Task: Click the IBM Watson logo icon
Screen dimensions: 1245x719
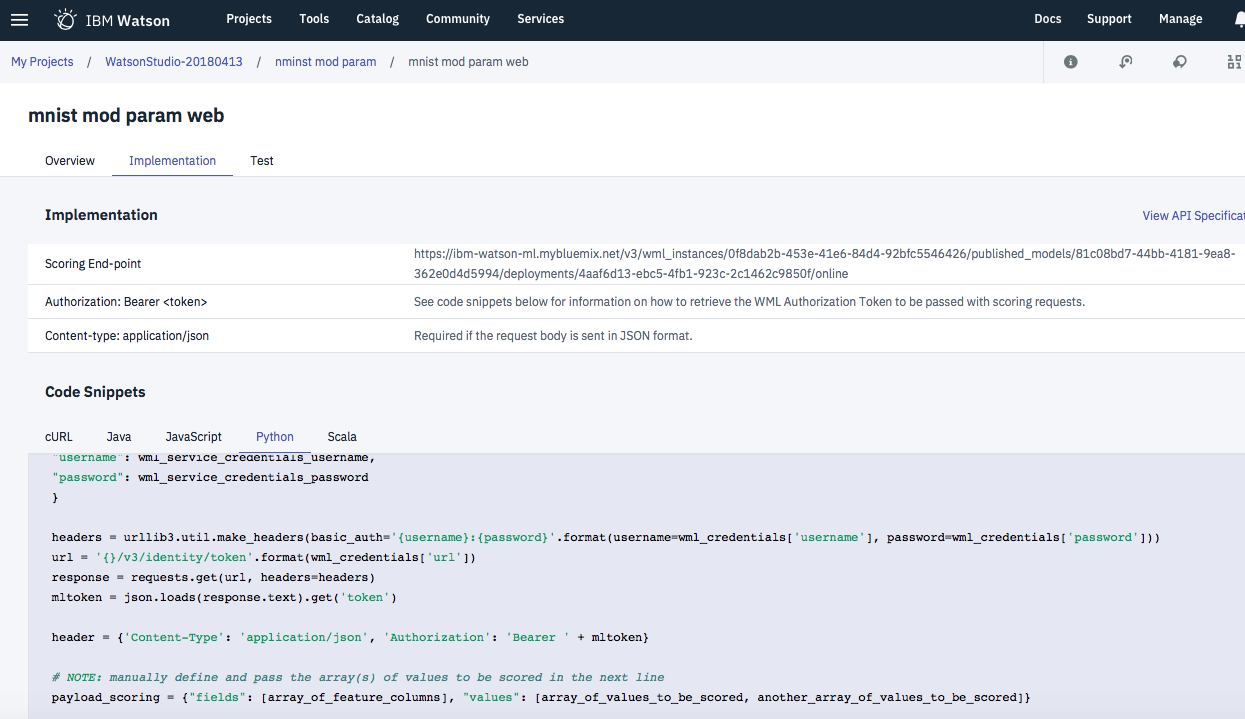Action: 64,19
